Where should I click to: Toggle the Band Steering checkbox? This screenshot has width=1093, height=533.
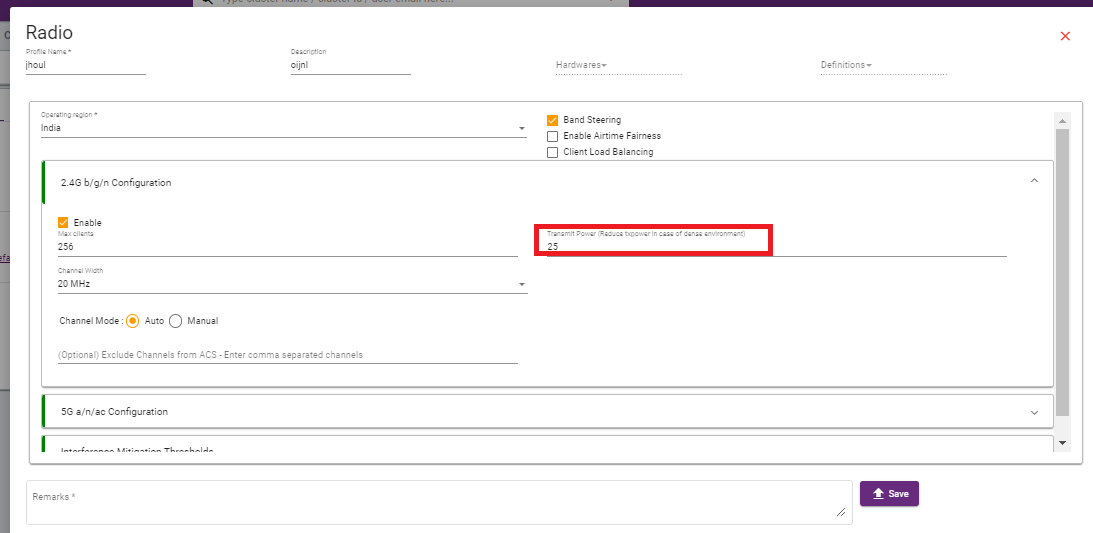[x=553, y=120]
